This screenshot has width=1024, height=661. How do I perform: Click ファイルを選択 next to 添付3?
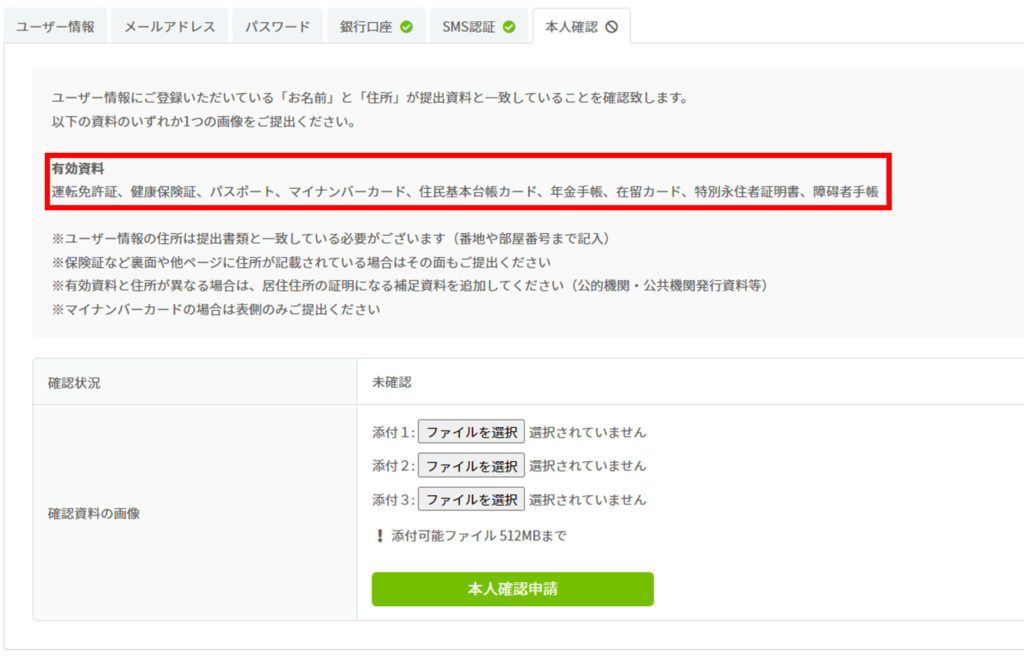tap(471, 499)
